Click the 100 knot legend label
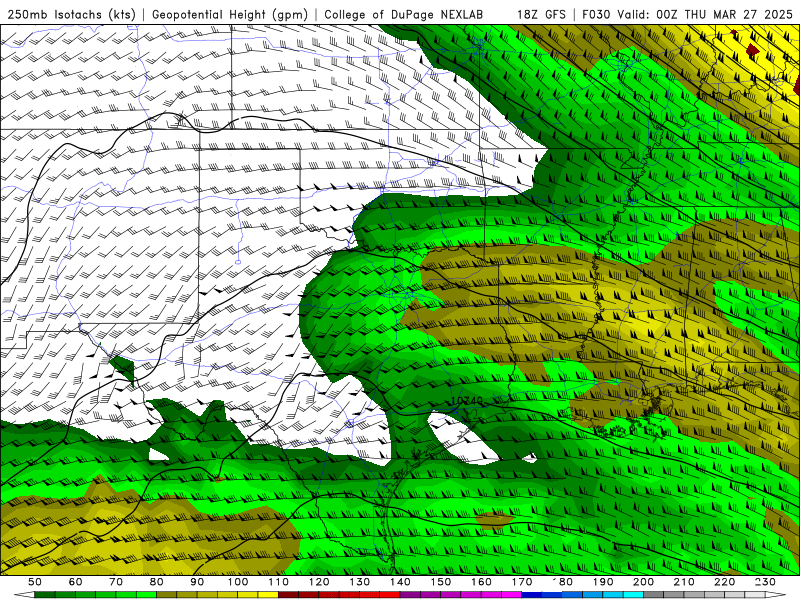This screenshot has height=600, width=800. coord(238,582)
